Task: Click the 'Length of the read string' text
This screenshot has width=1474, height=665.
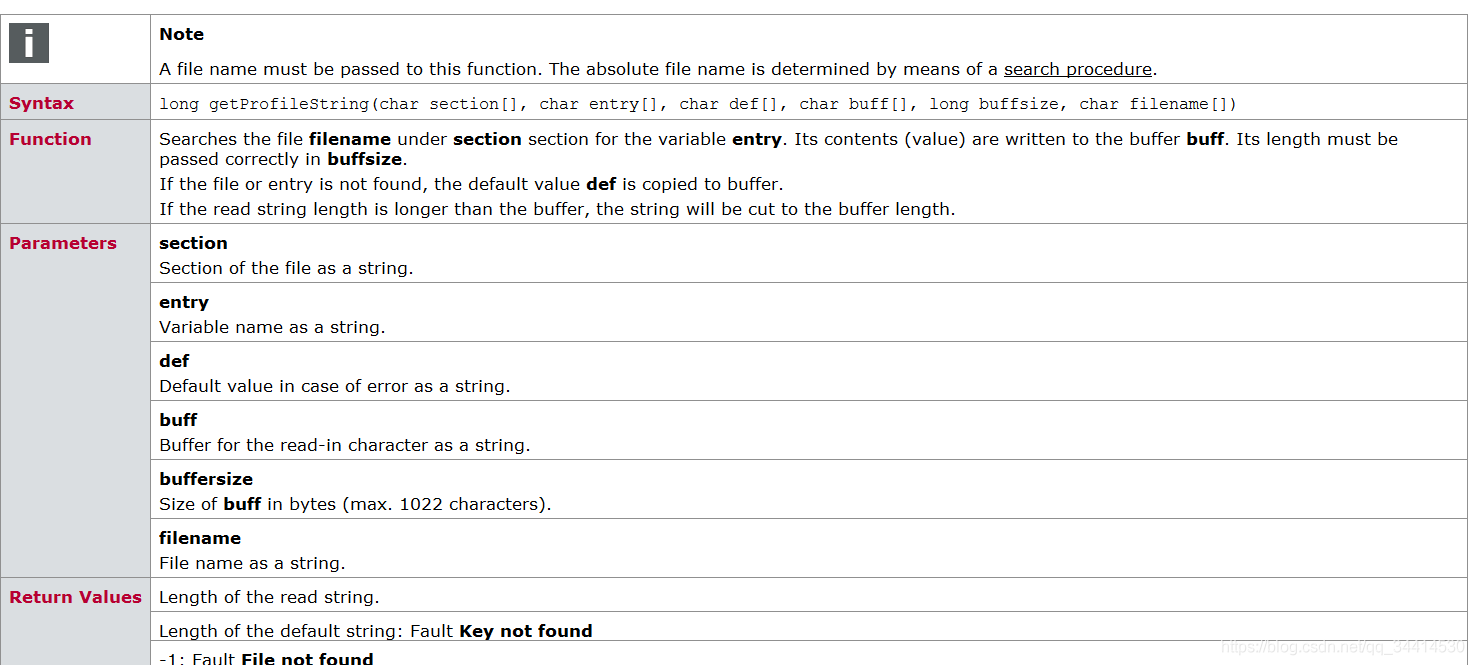Action: [x=269, y=597]
